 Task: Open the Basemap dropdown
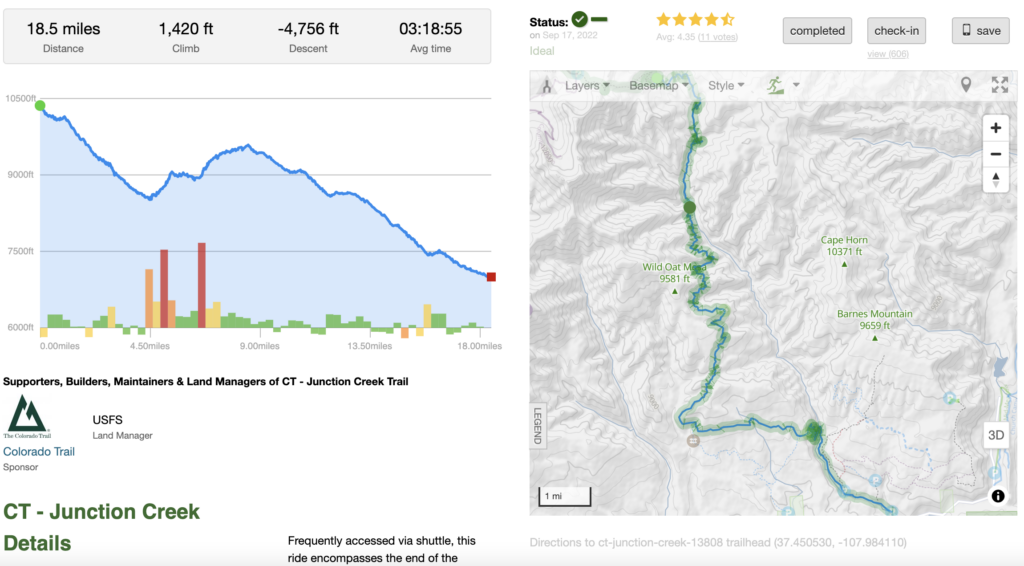(x=659, y=86)
